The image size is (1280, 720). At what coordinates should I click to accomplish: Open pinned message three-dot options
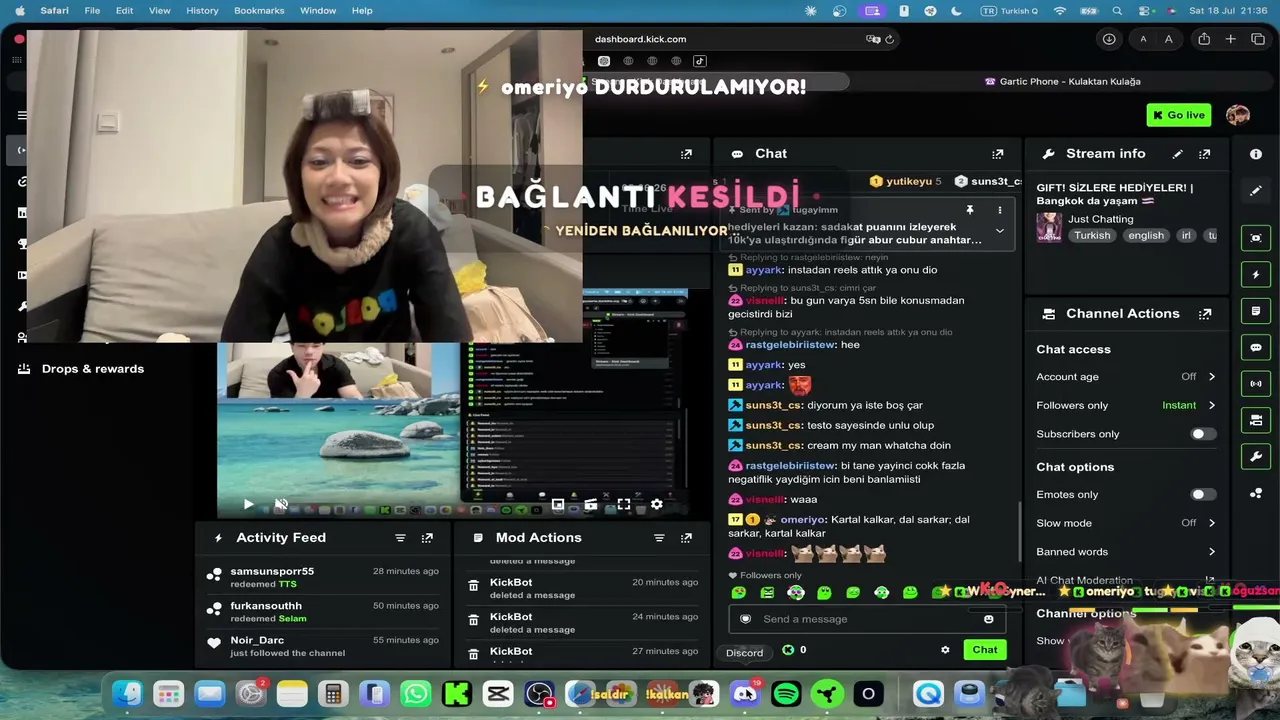[x=999, y=210]
